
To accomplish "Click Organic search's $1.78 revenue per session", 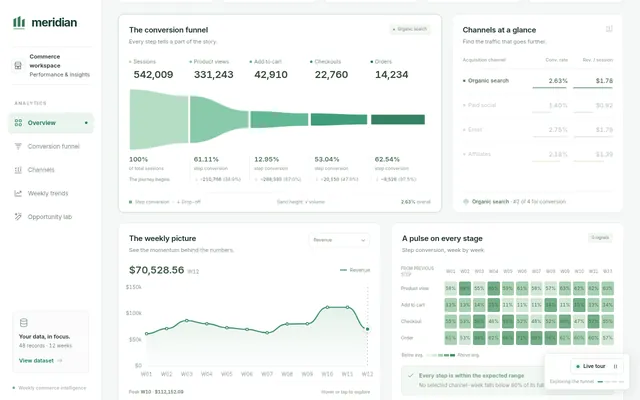I will [x=604, y=81].
